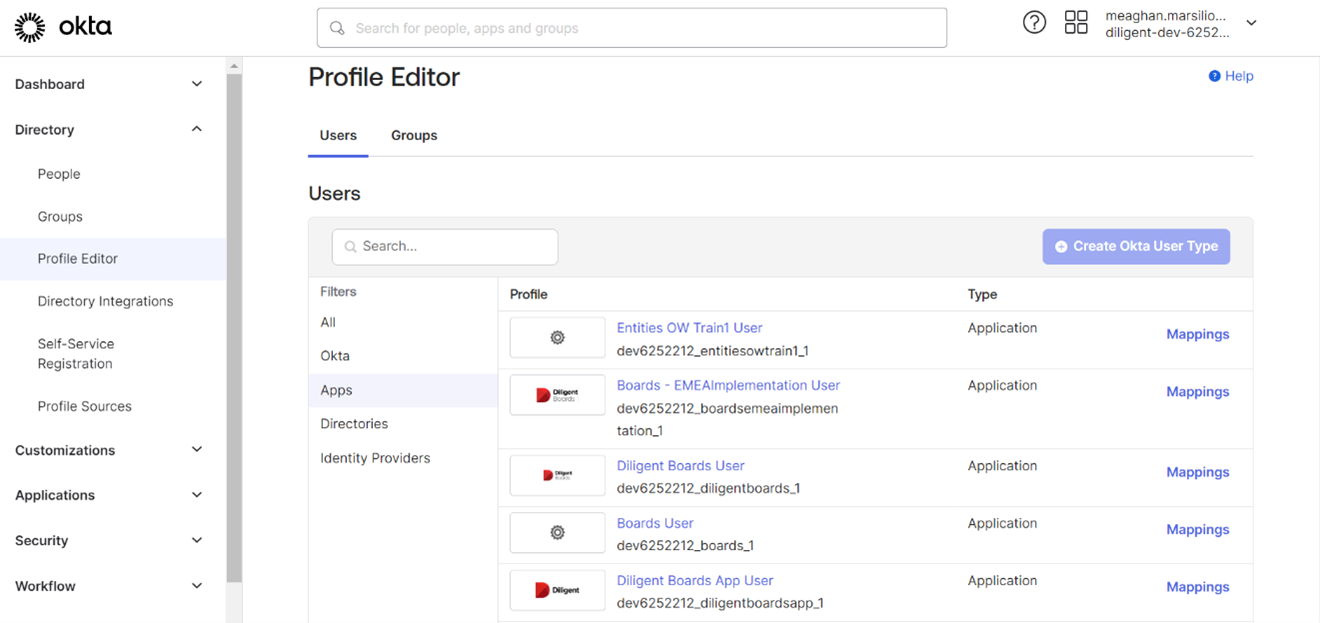Click the profile Search field
This screenshot has height=623, width=1320.
coord(445,246)
